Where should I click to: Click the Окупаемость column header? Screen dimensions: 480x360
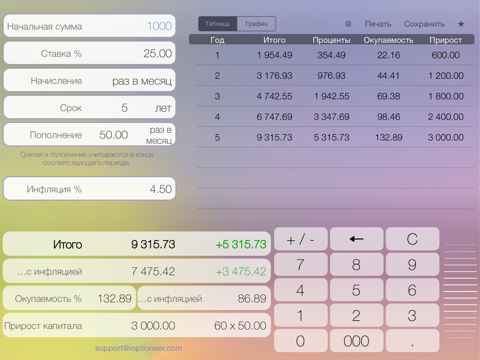388,40
